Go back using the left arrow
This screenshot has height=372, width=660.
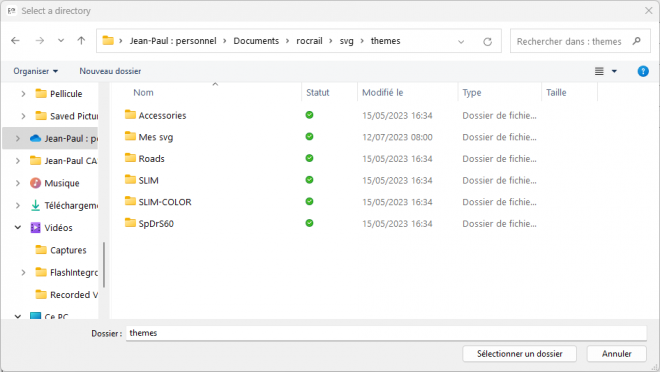[x=16, y=41]
